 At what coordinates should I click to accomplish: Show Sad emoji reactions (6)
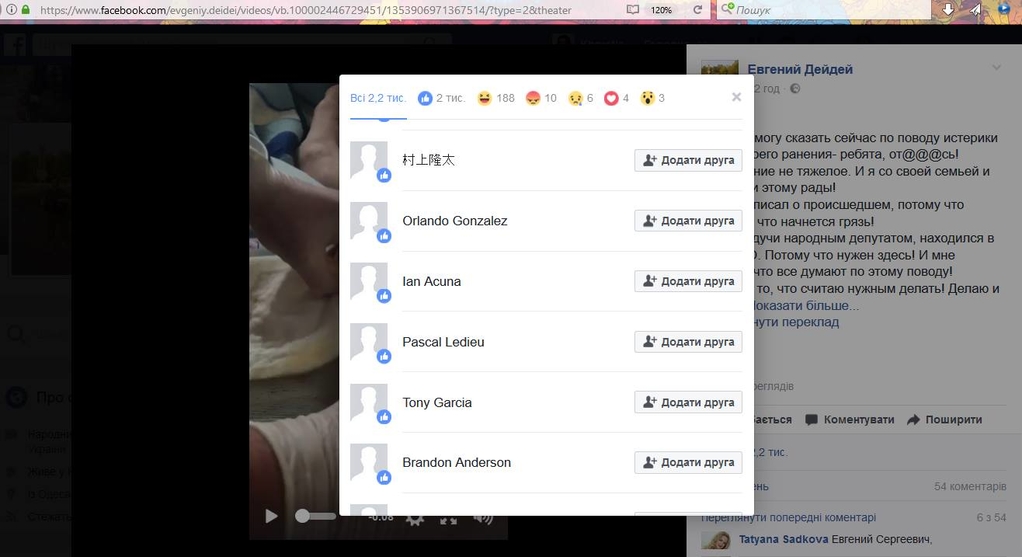(580, 98)
